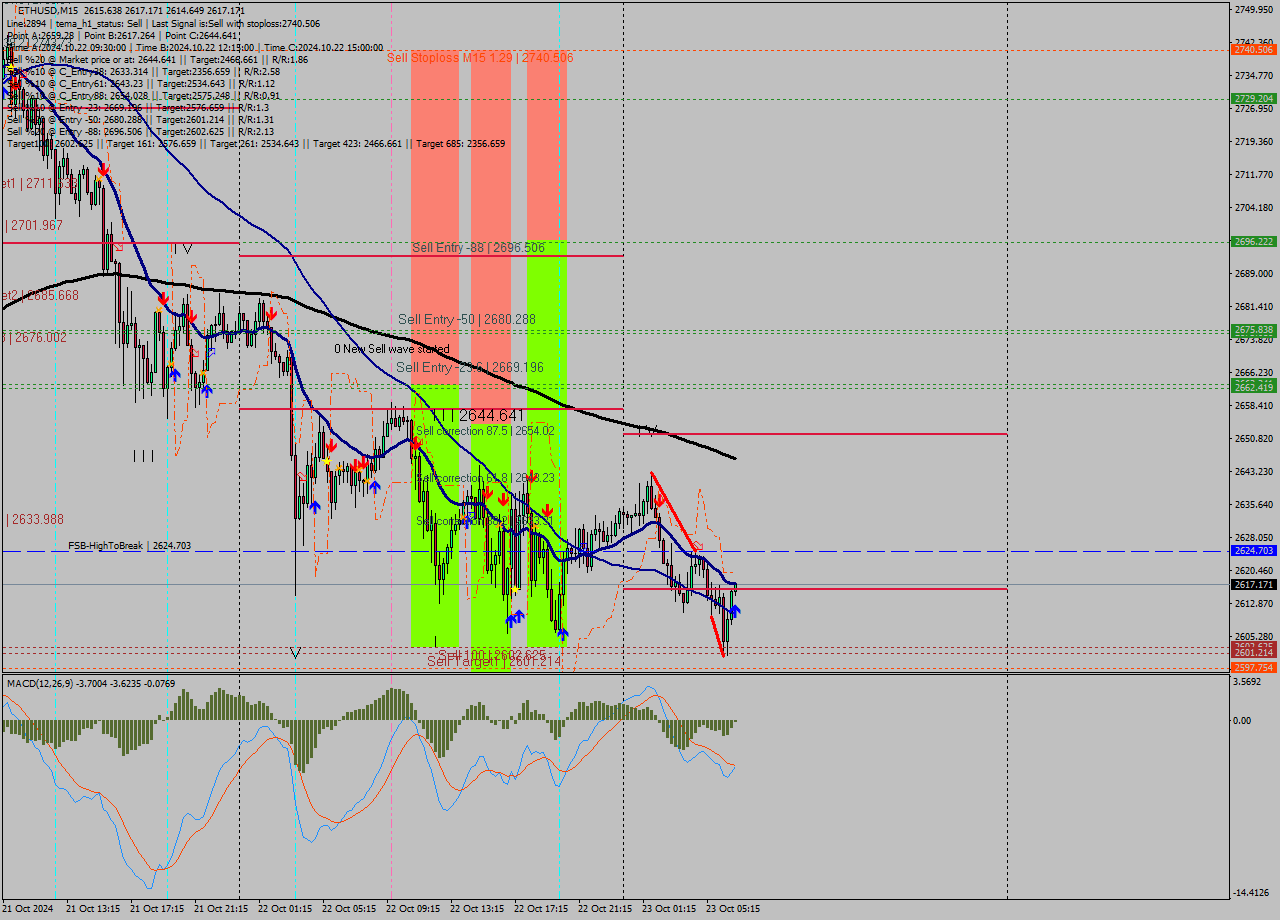
Task: Click the 2701.967 level label at left
Action: [36, 225]
